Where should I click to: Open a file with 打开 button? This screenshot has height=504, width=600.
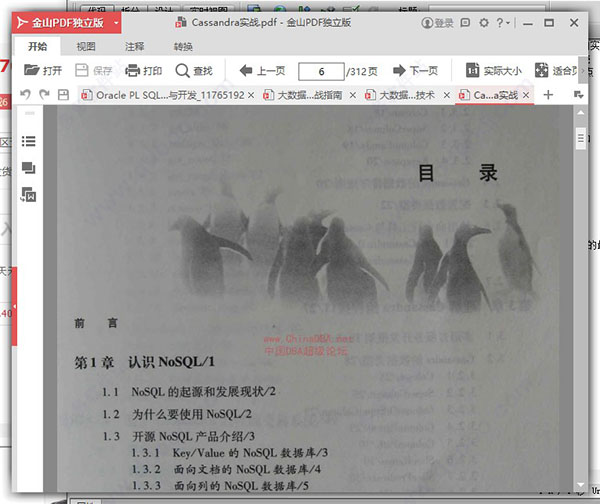[x=42, y=70]
